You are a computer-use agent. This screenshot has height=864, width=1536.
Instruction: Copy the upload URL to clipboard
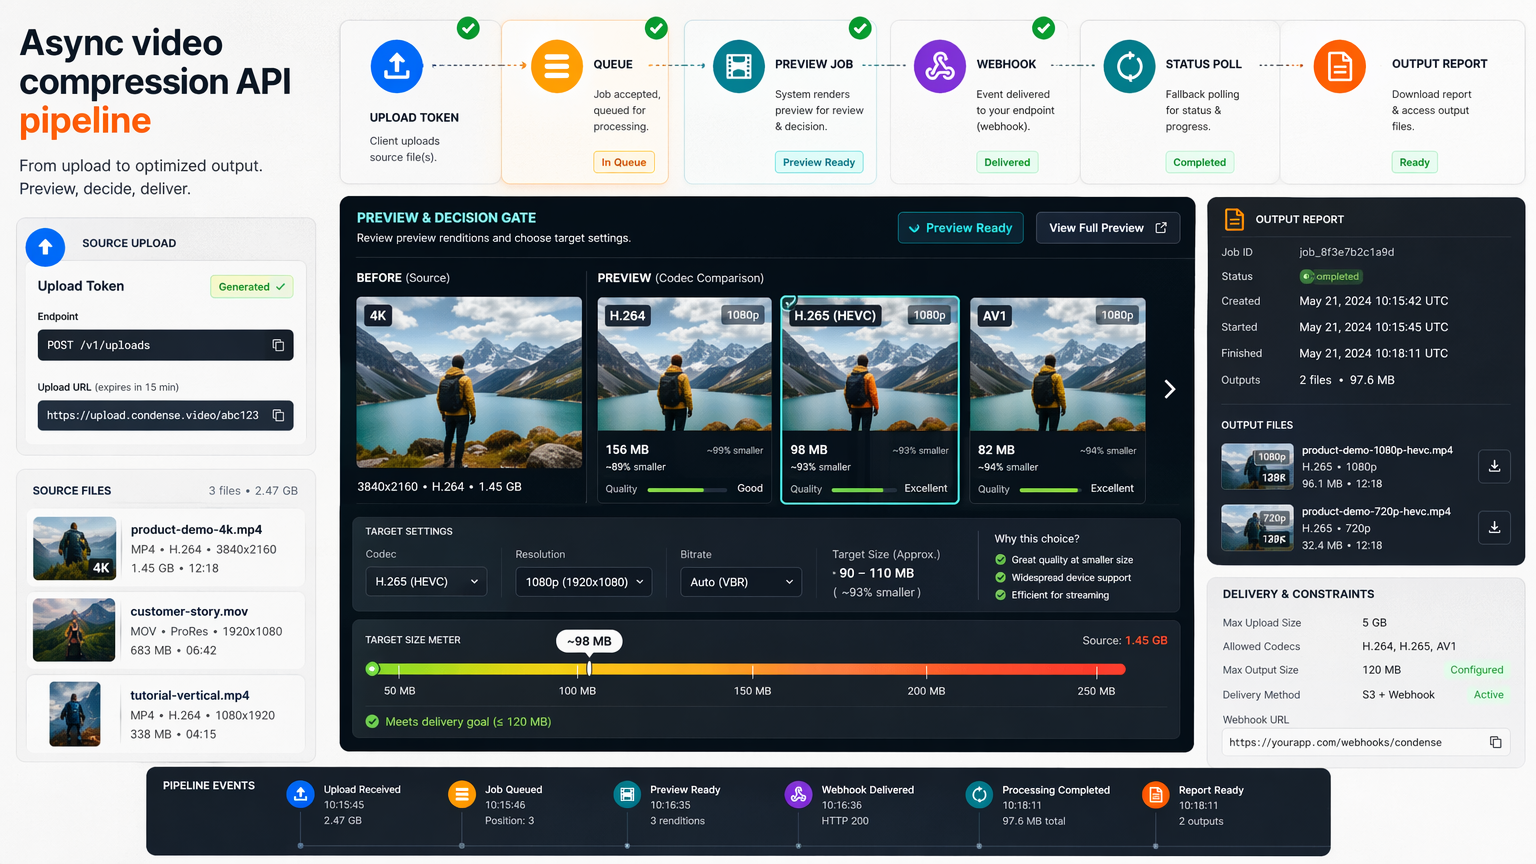coord(278,415)
